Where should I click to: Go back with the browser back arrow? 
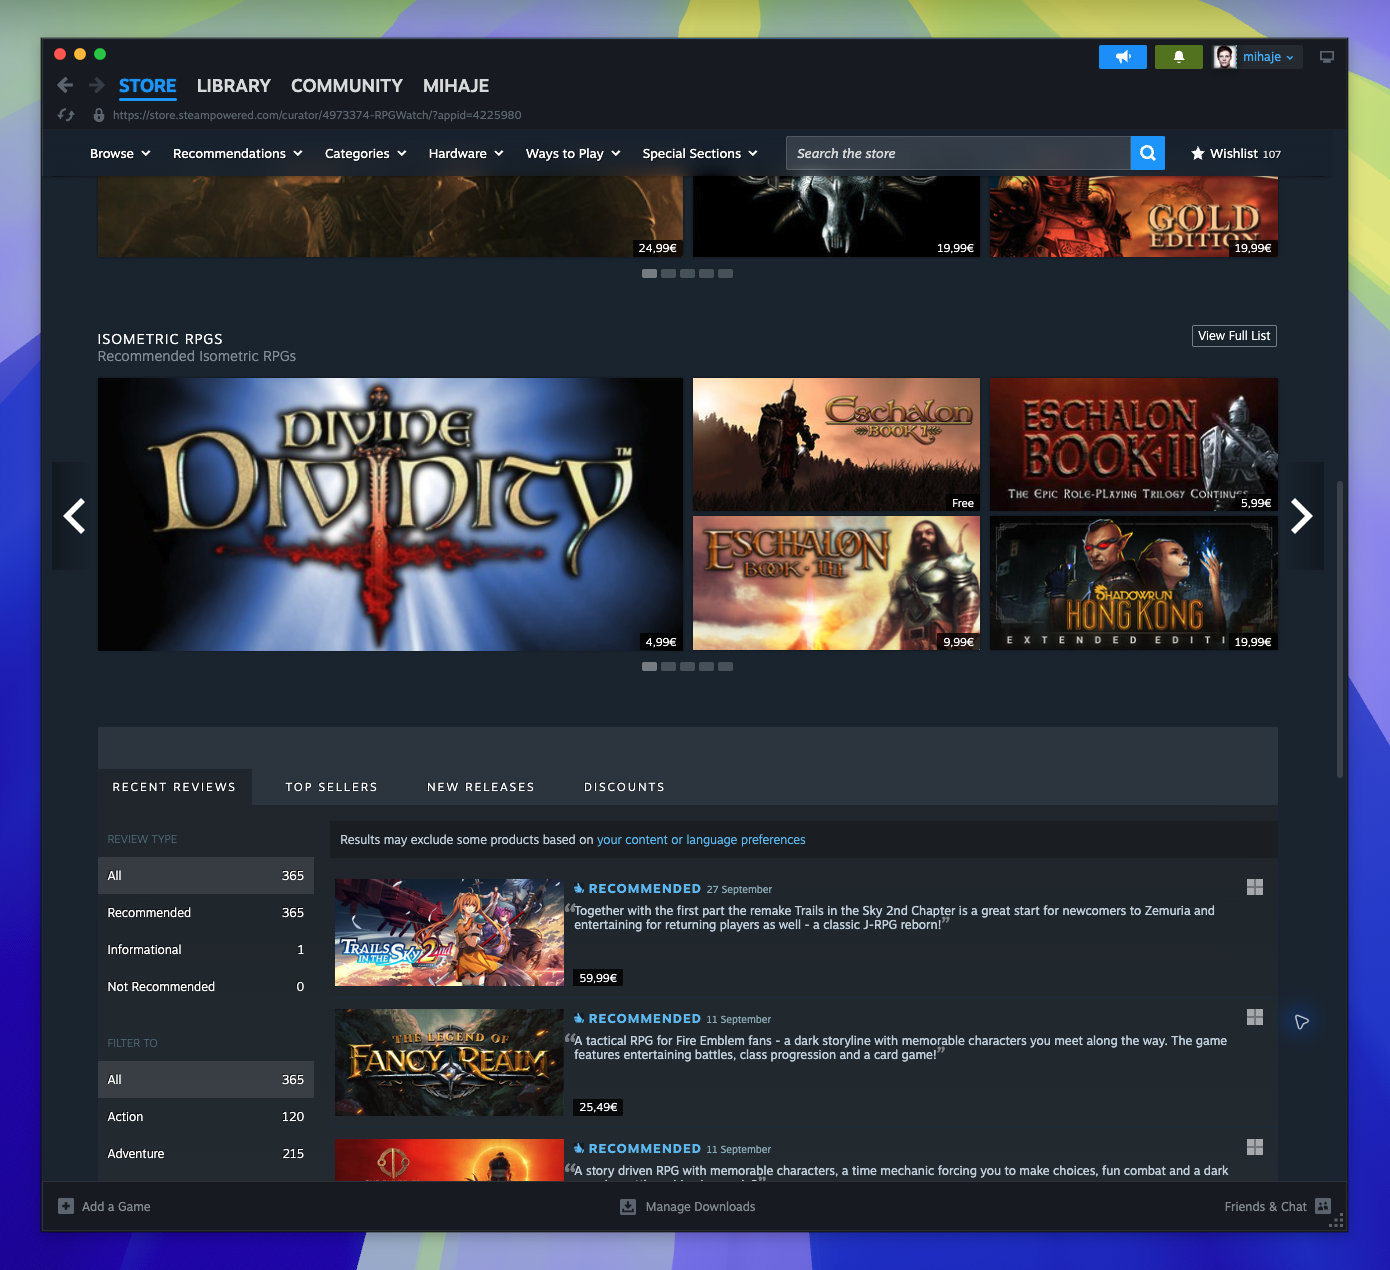tap(65, 86)
